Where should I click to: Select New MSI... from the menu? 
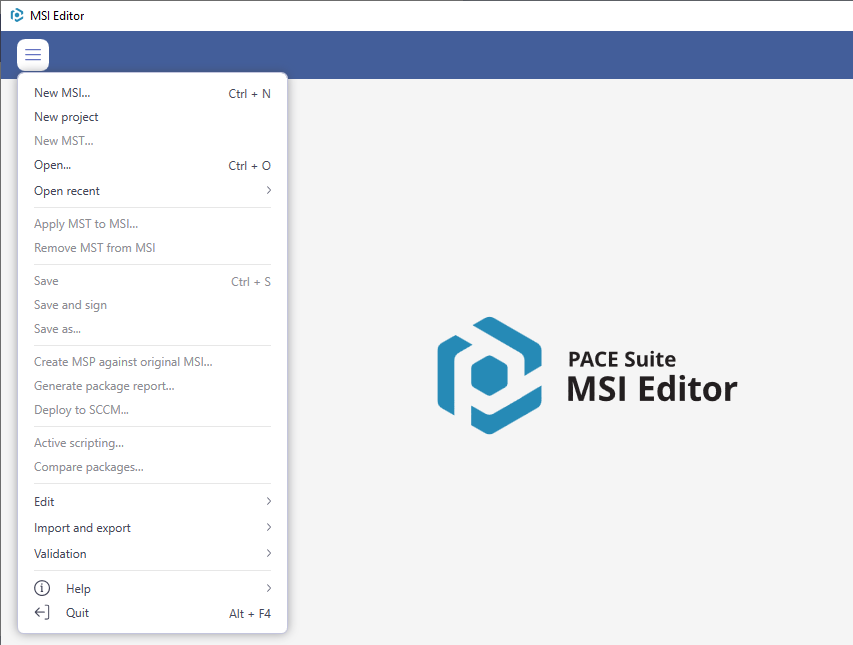click(x=152, y=93)
